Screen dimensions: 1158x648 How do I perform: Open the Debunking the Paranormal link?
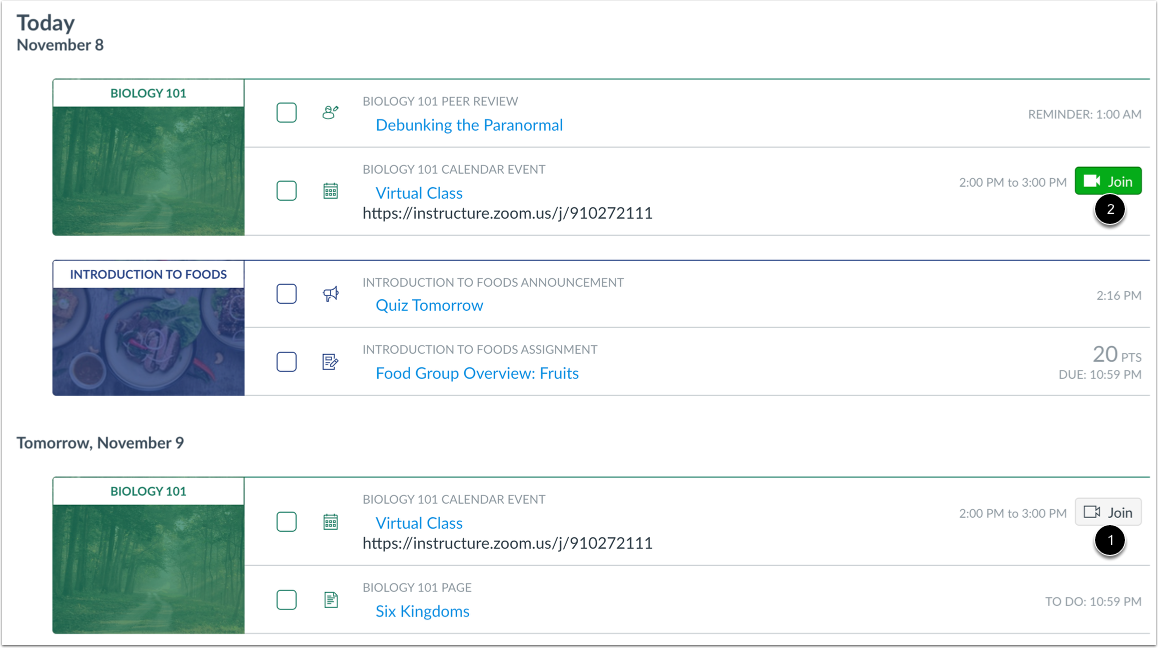click(x=469, y=125)
